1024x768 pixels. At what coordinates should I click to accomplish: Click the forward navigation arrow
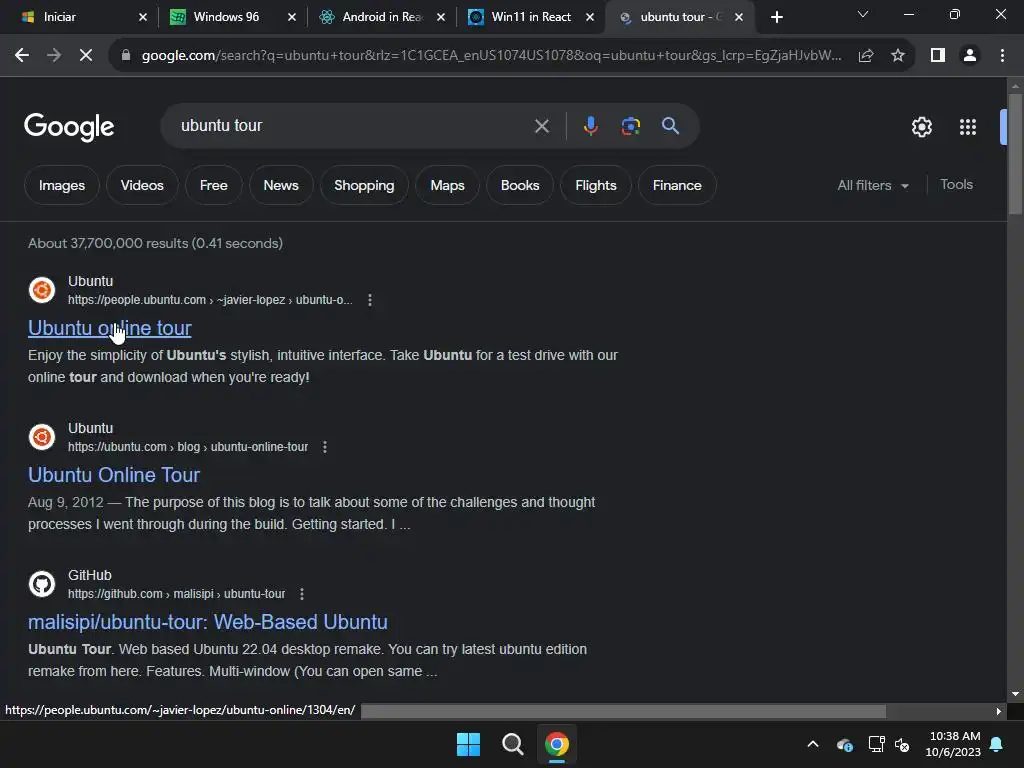pyautogui.click(x=54, y=56)
